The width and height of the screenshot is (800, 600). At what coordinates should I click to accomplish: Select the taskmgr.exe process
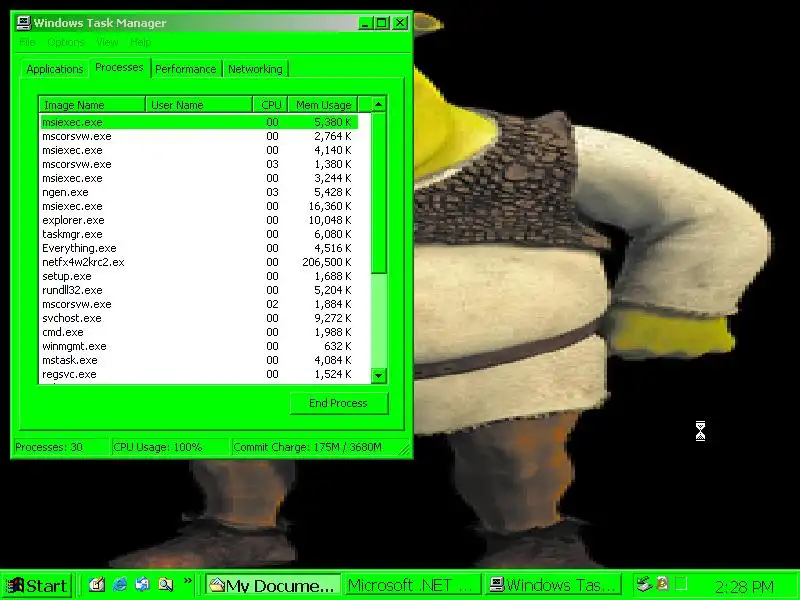pos(199,234)
